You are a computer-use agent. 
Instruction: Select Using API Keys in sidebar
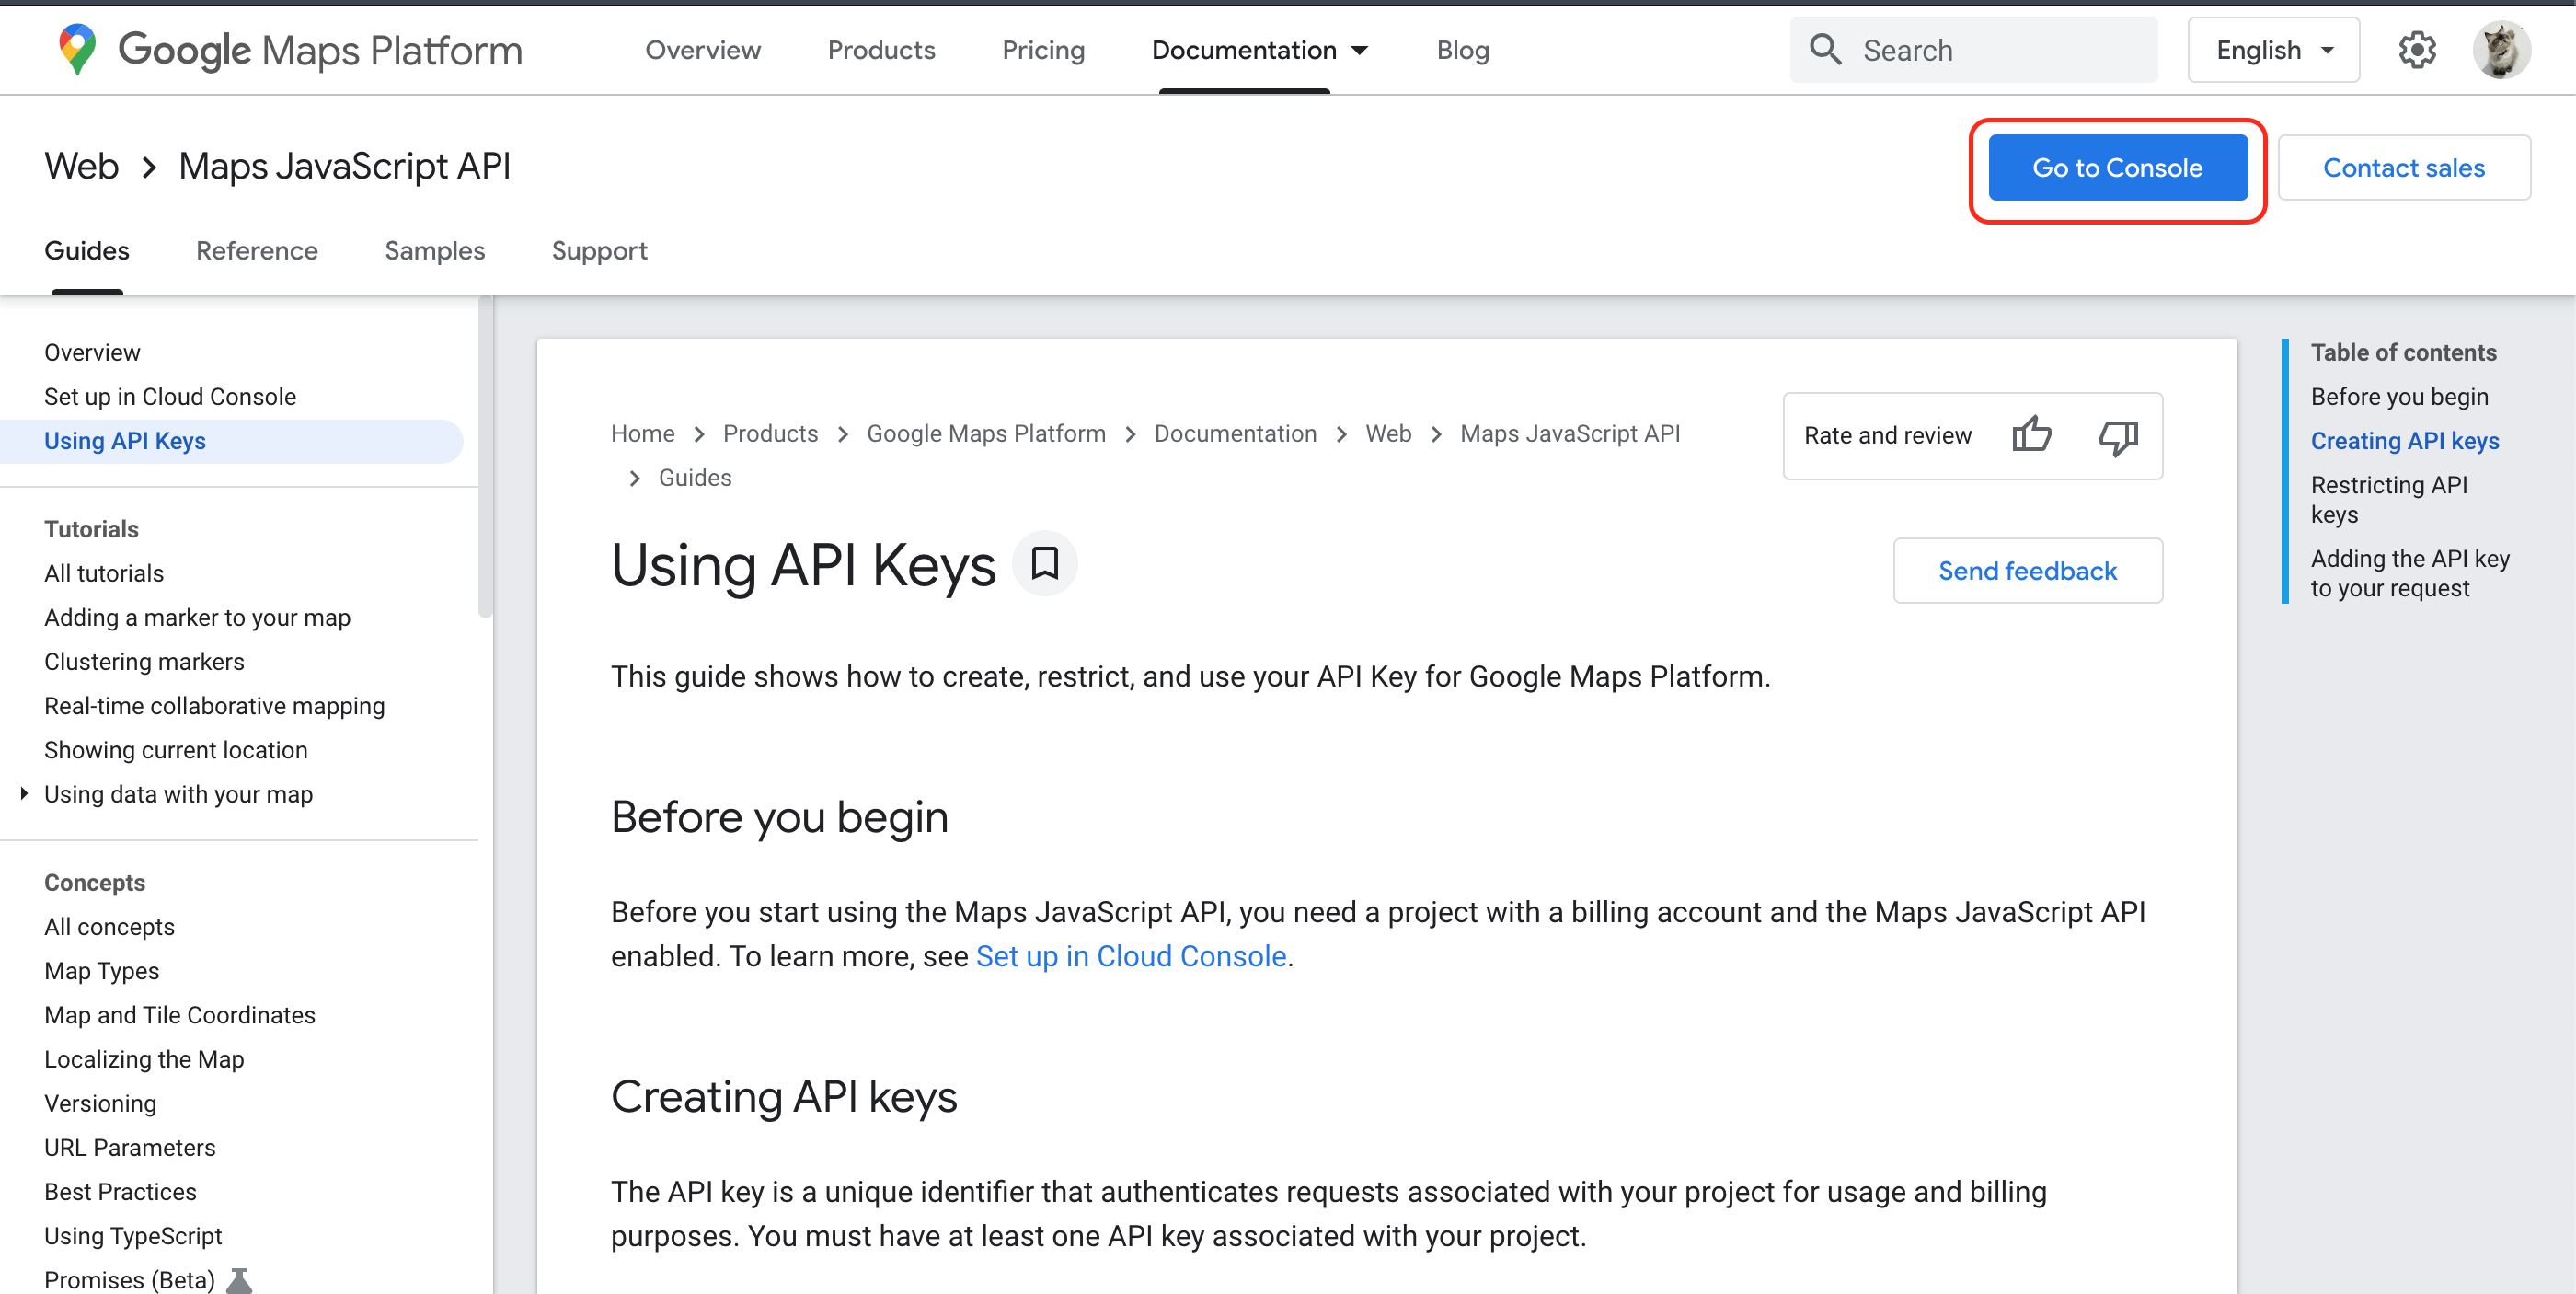click(x=231, y=441)
